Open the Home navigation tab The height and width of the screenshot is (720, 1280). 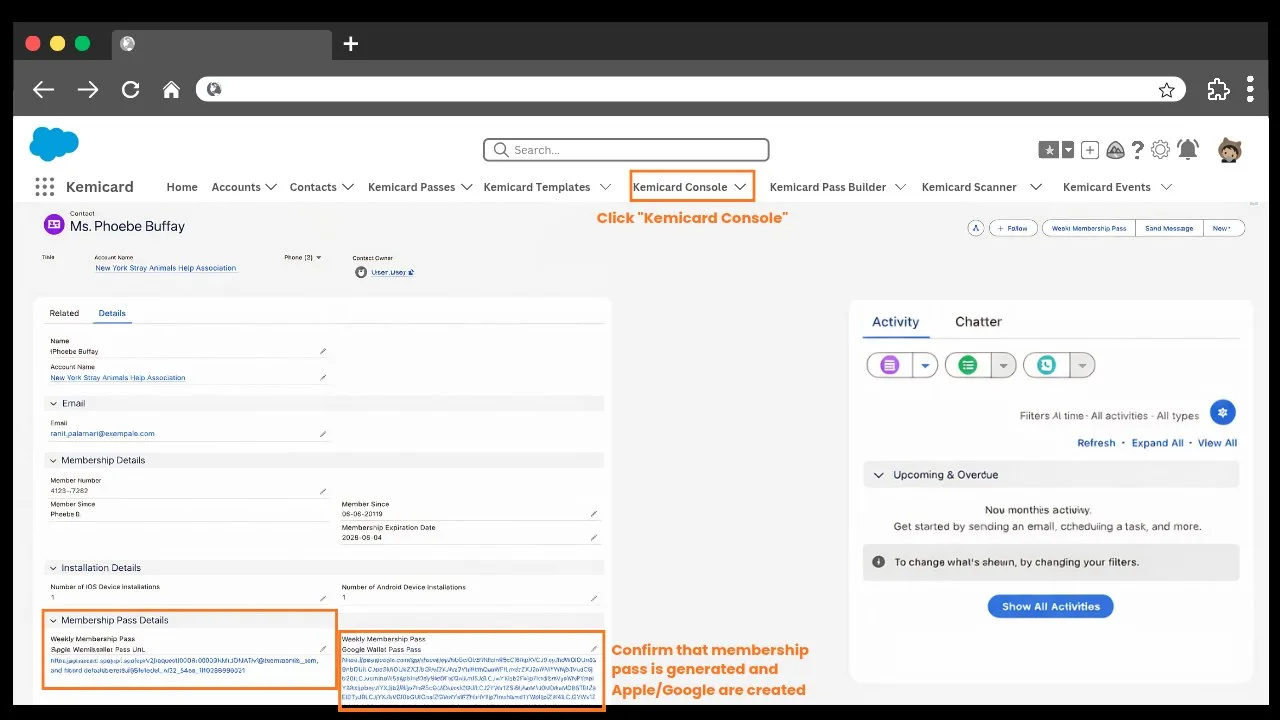click(182, 187)
